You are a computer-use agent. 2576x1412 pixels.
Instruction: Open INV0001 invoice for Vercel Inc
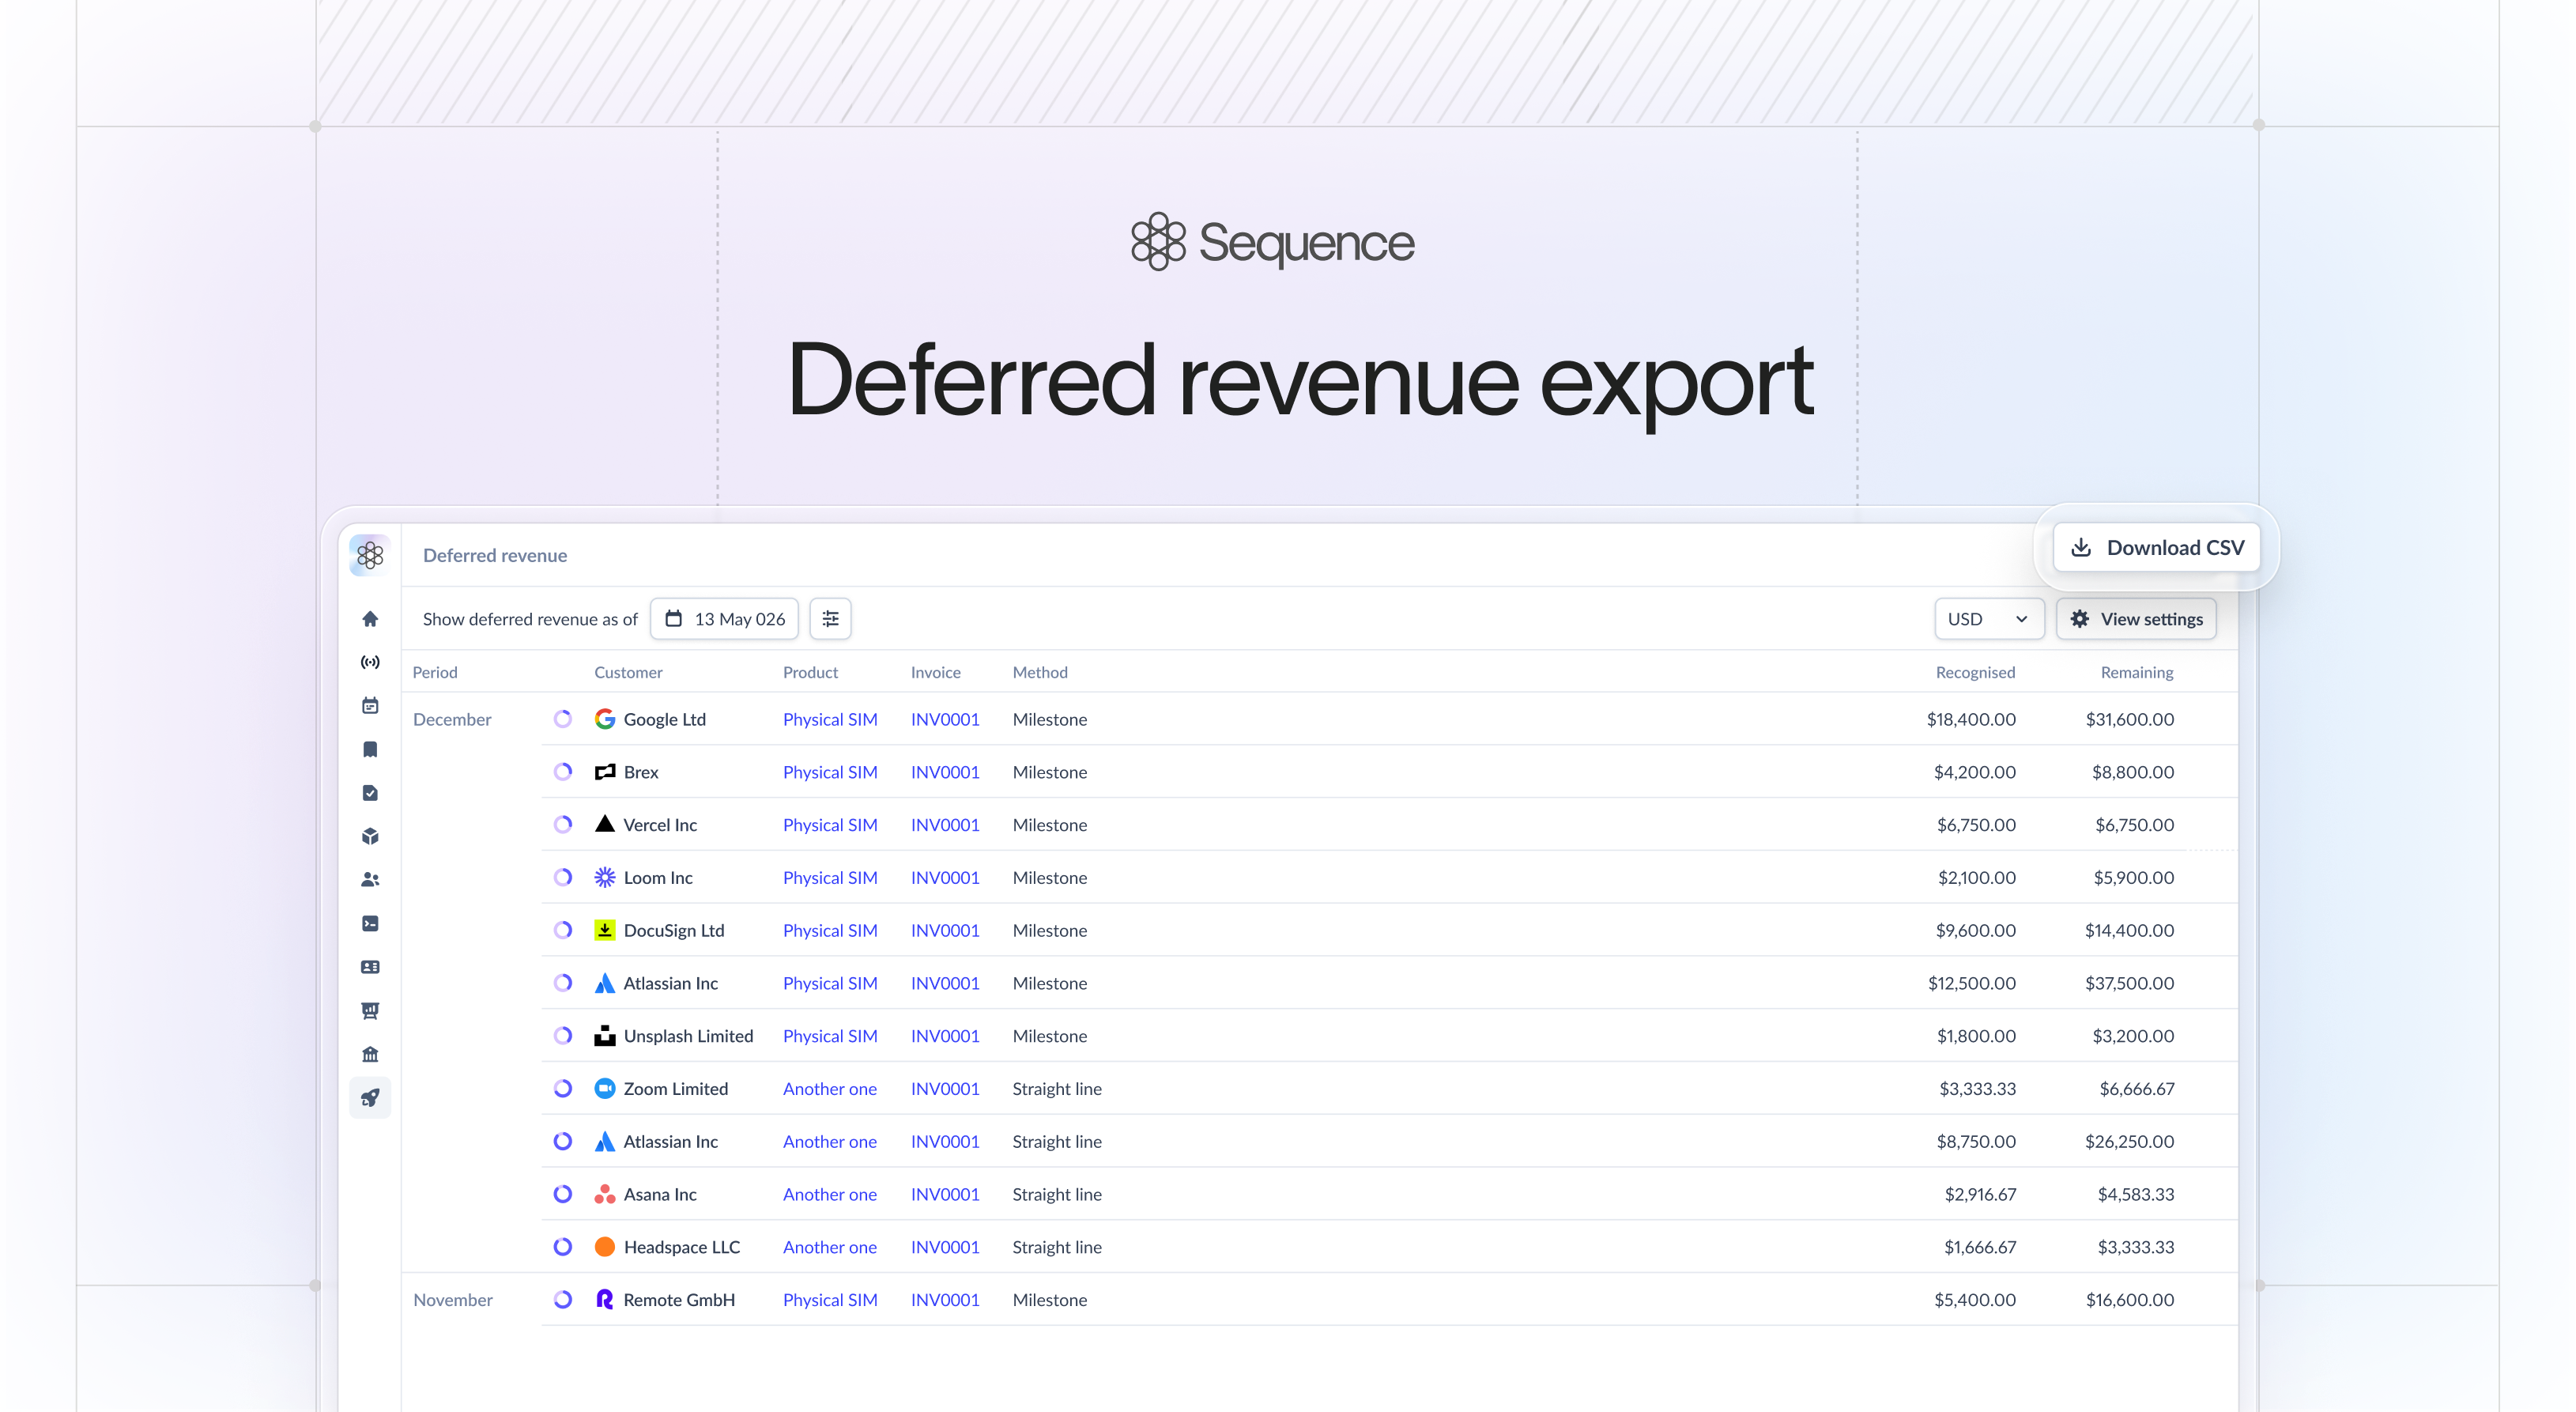tap(945, 824)
